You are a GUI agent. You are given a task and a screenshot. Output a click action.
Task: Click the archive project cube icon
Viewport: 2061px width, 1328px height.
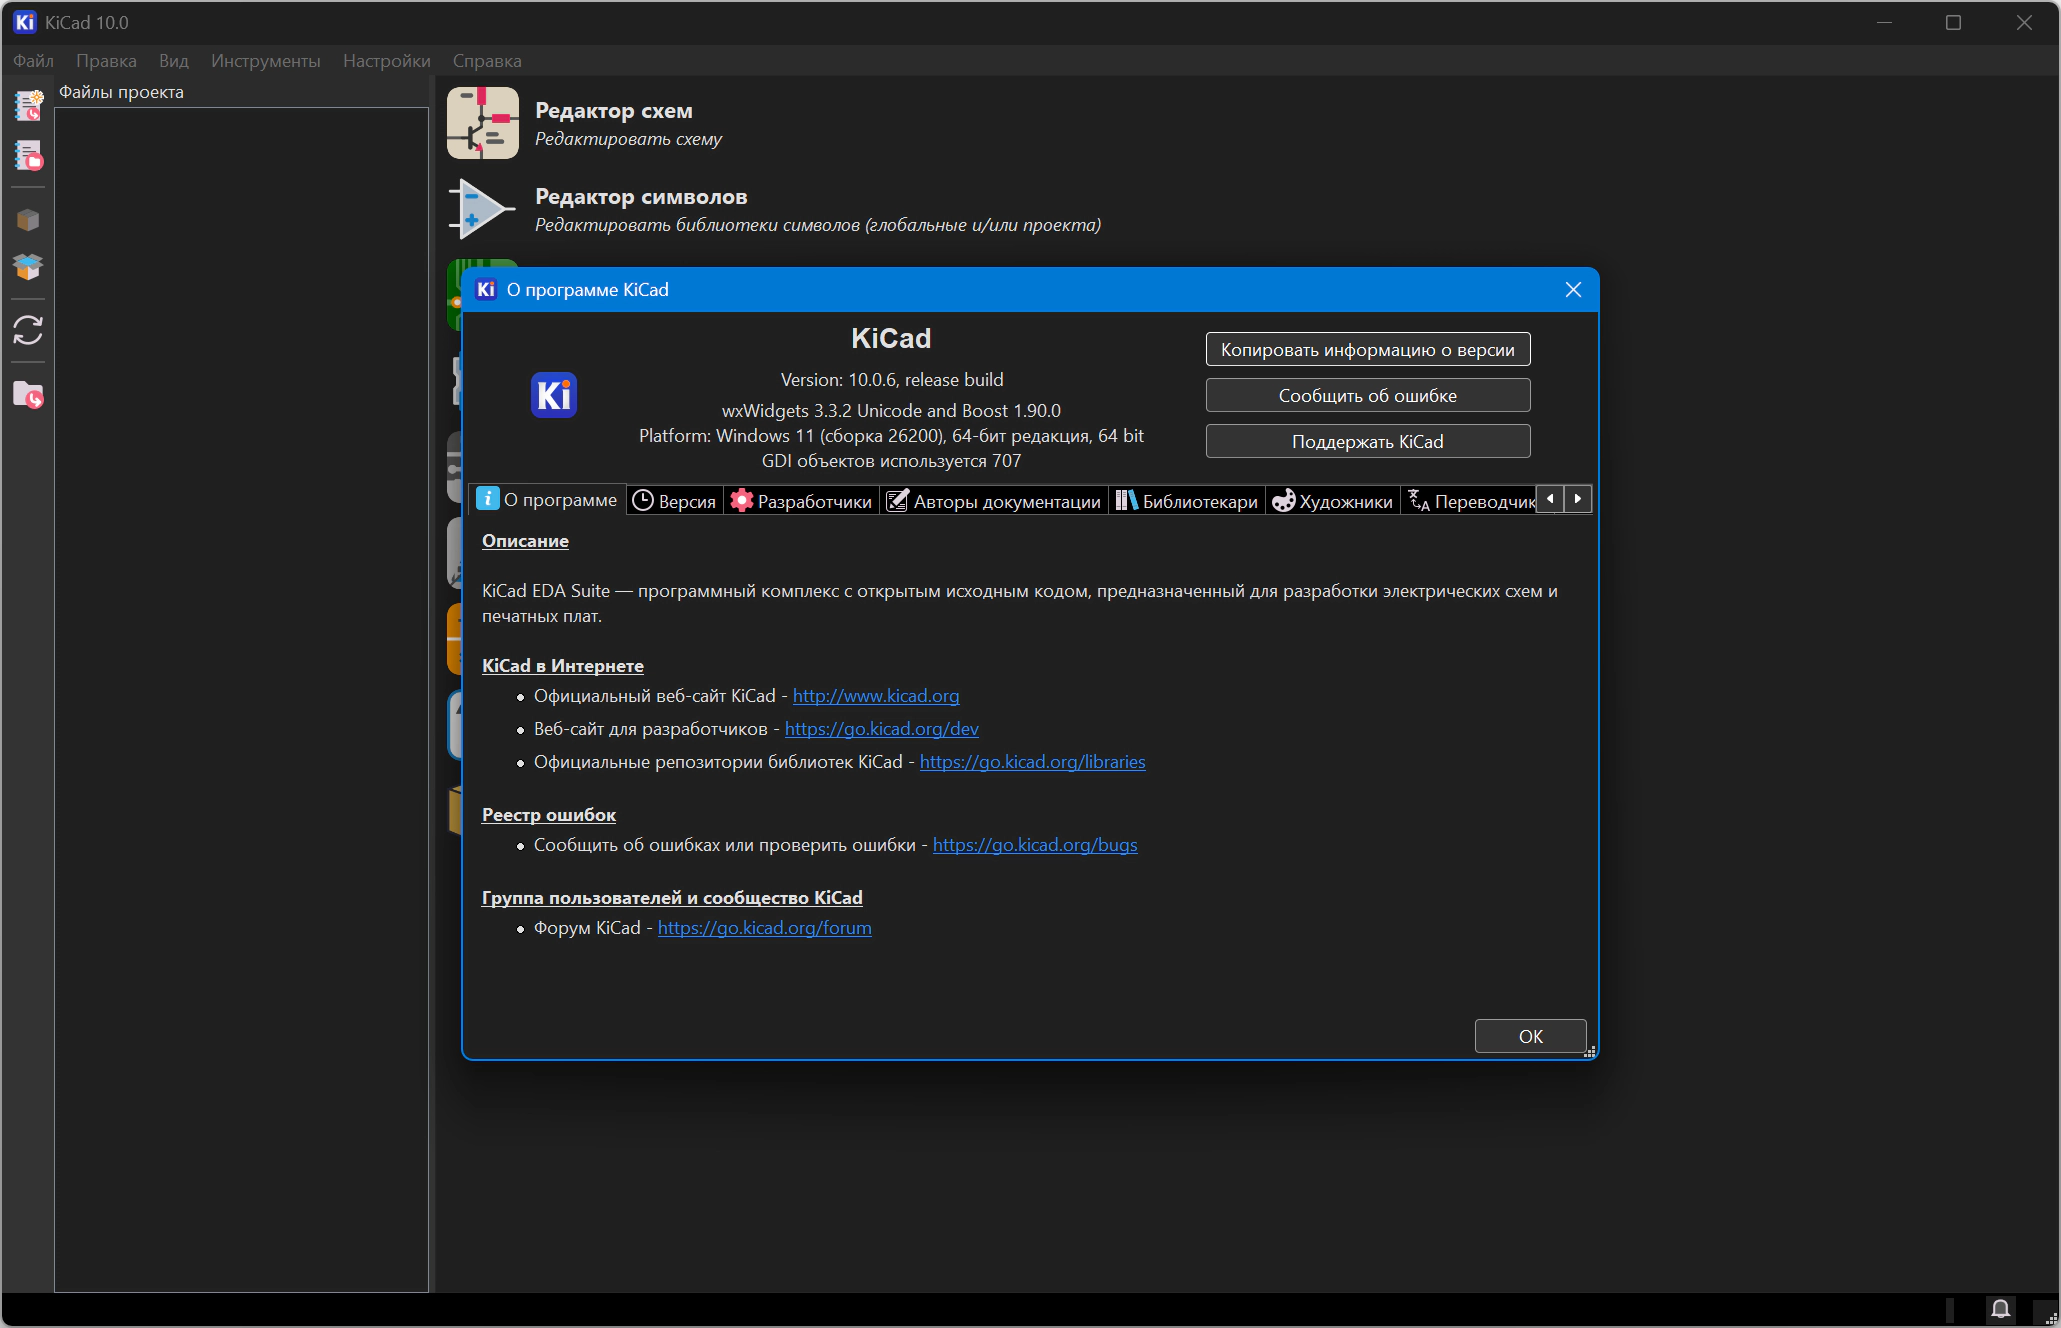(28, 220)
